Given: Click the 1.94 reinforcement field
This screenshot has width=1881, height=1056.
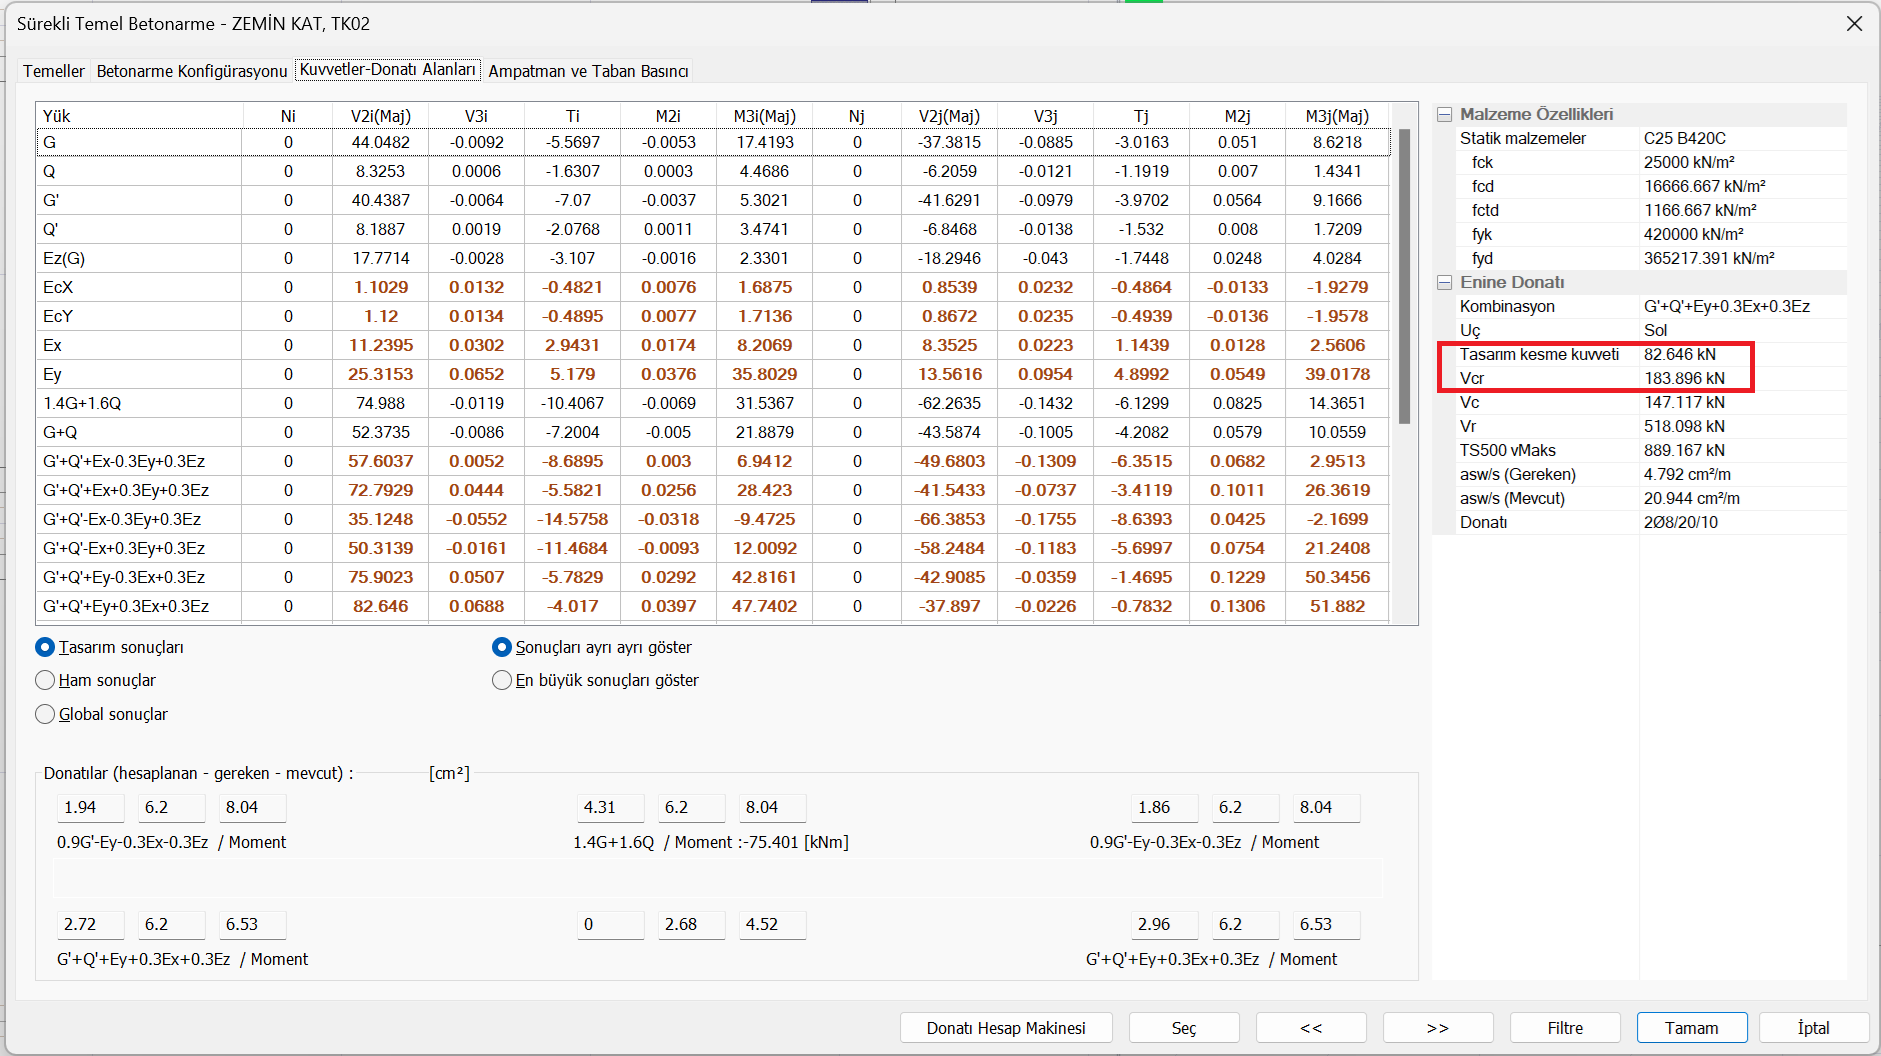Looking at the screenshot, I should [91, 807].
